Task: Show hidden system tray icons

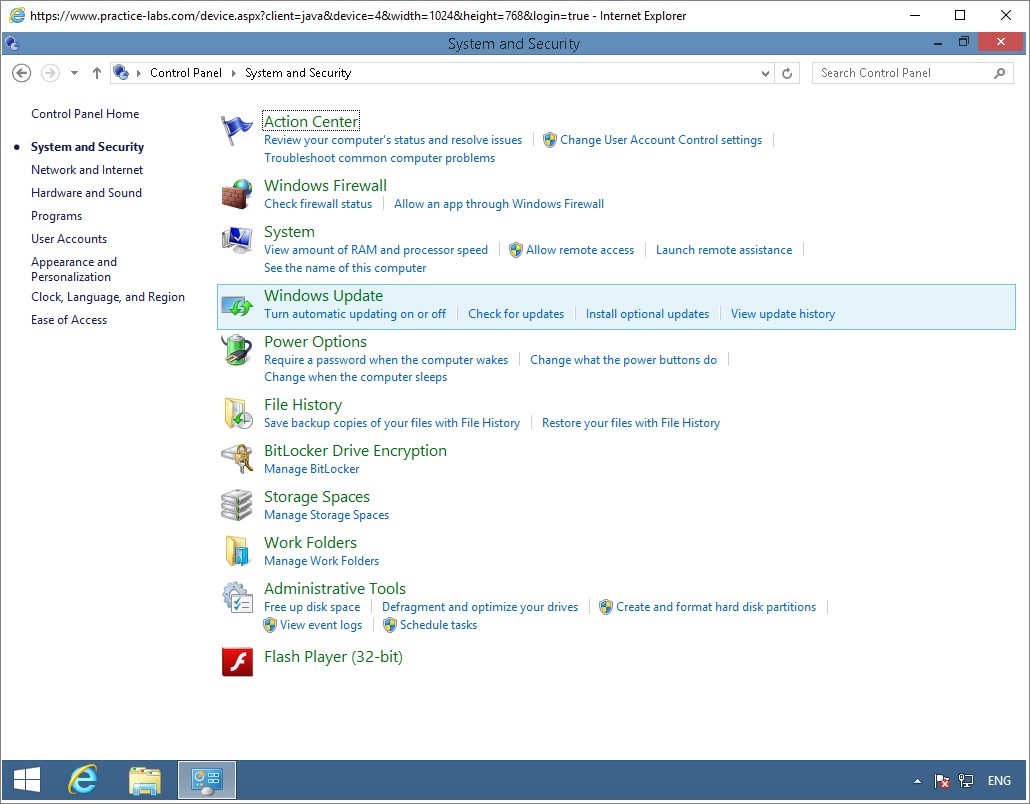Action: pyautogui.click(x=917, y=781)
